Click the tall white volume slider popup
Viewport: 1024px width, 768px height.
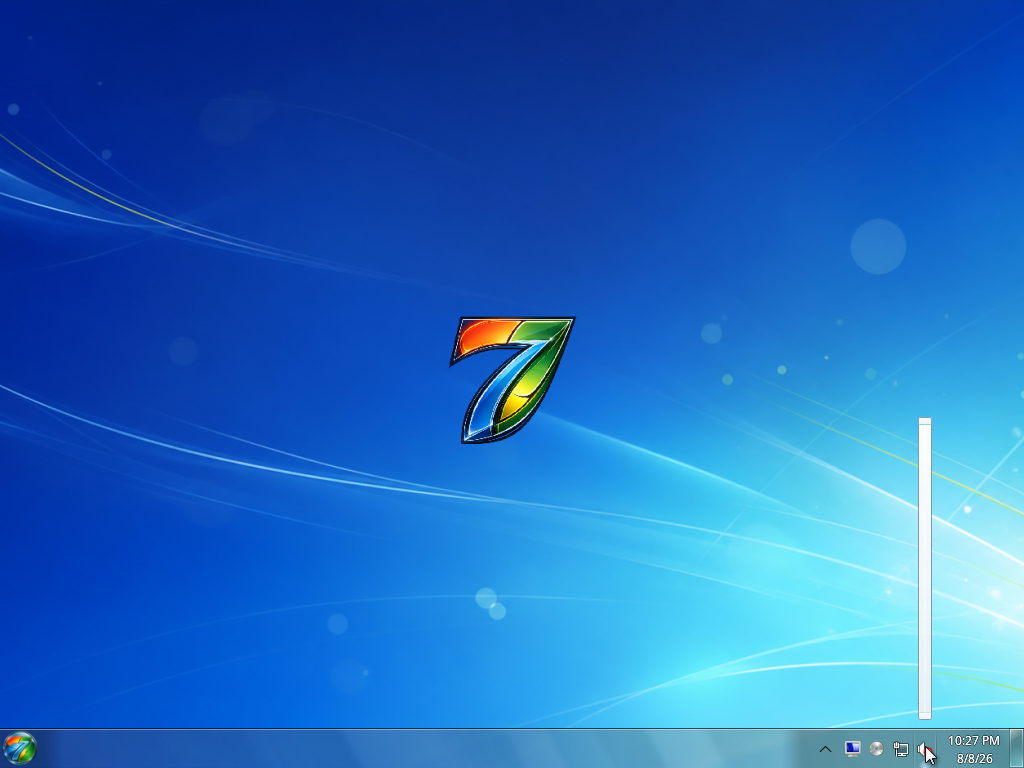(x=925, y=568)
